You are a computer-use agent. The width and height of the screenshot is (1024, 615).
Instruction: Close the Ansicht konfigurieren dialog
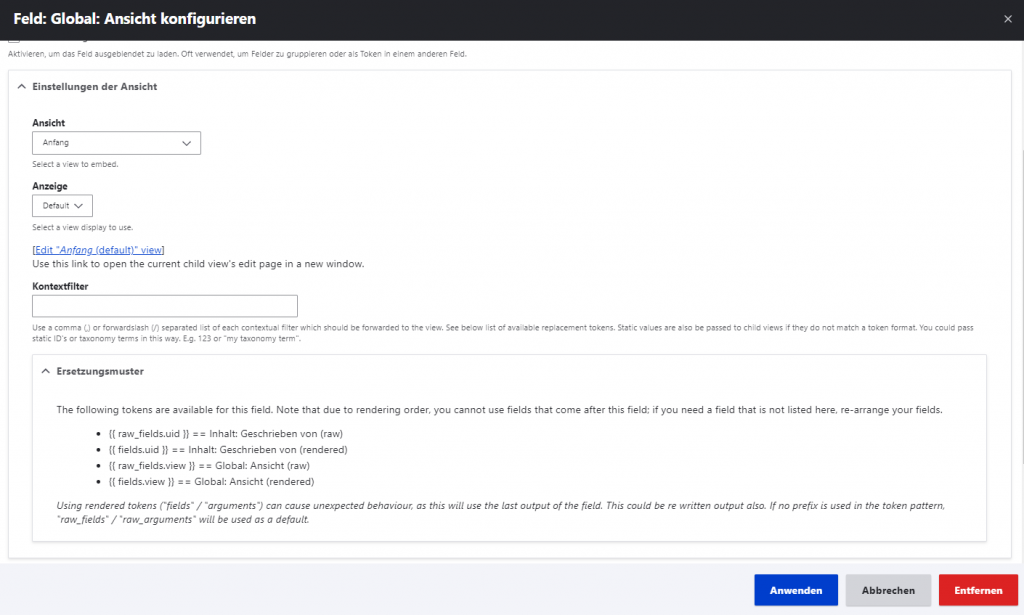coord(1007,18)
